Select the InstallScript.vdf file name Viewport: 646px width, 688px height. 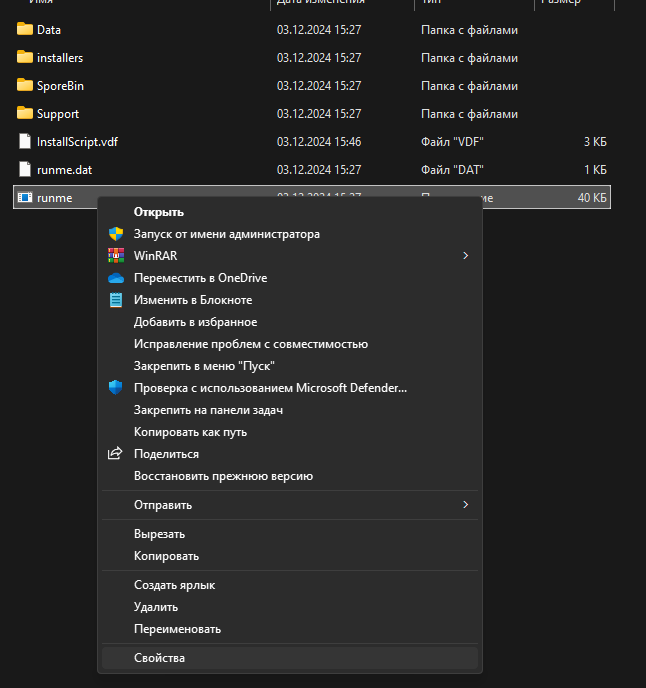click(x=77, y=142)
